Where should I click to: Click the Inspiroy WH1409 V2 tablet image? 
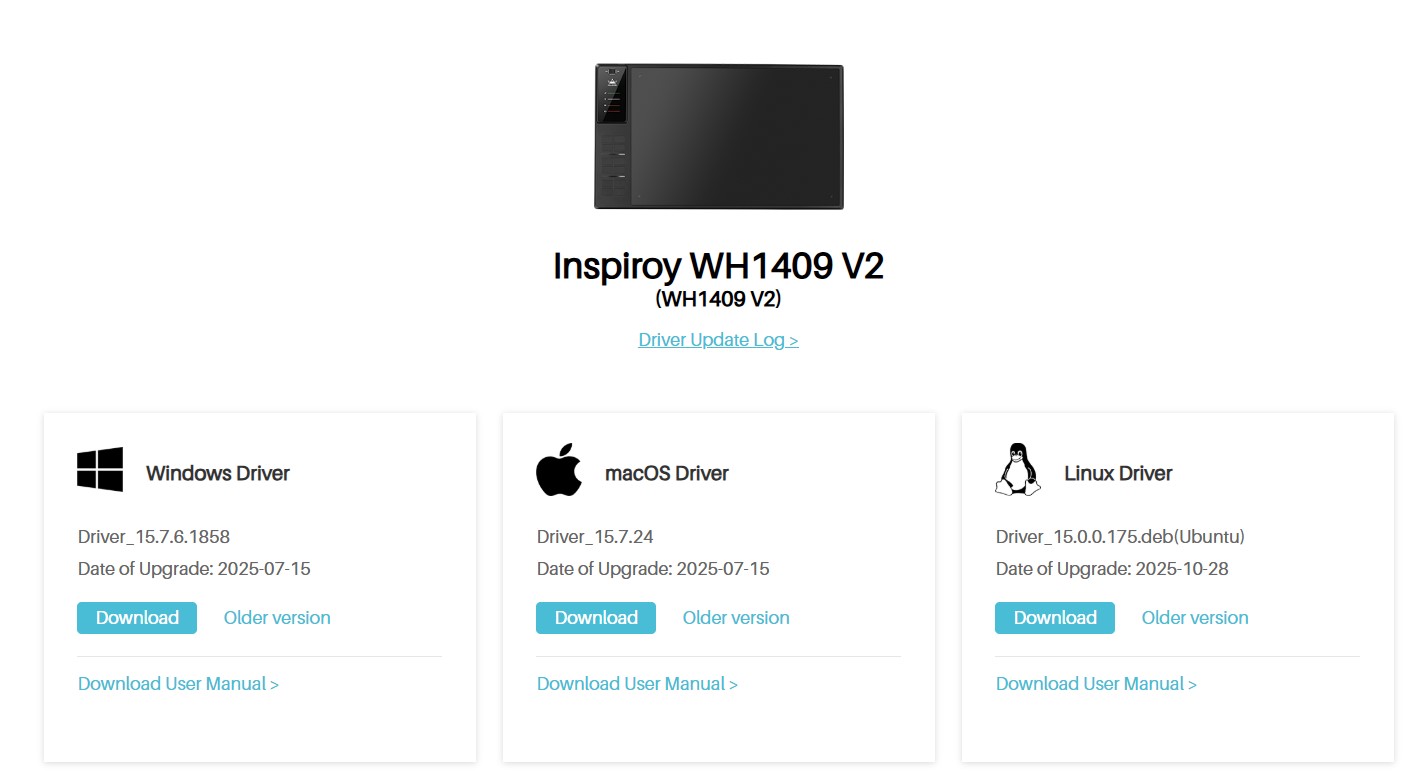tap(719, 137)
